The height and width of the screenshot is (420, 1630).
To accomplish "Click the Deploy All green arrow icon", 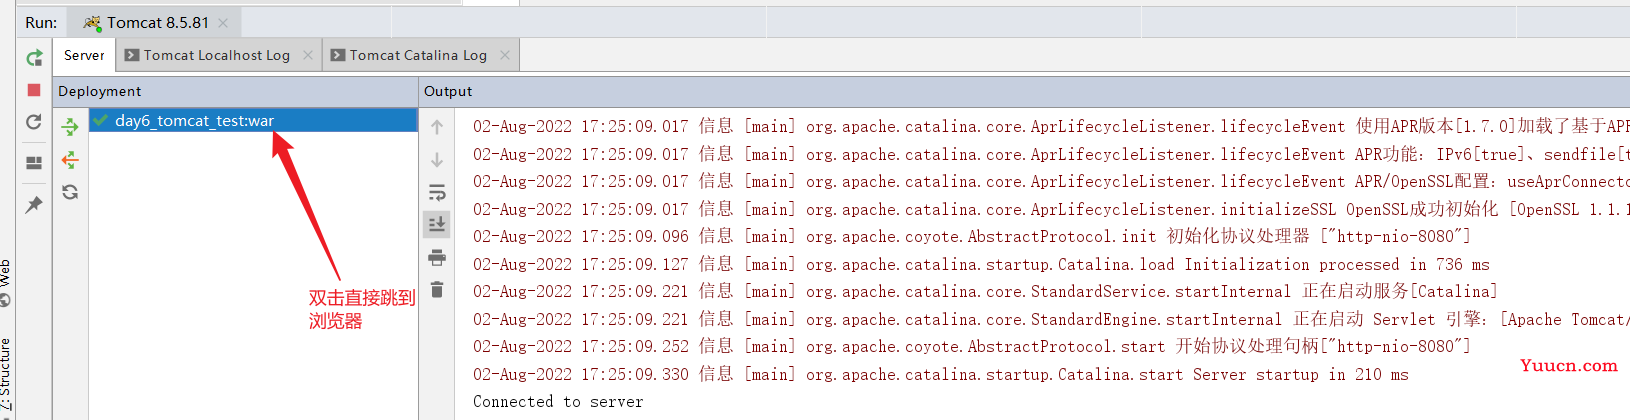I will pyautogui.click(x=70, y=127).
